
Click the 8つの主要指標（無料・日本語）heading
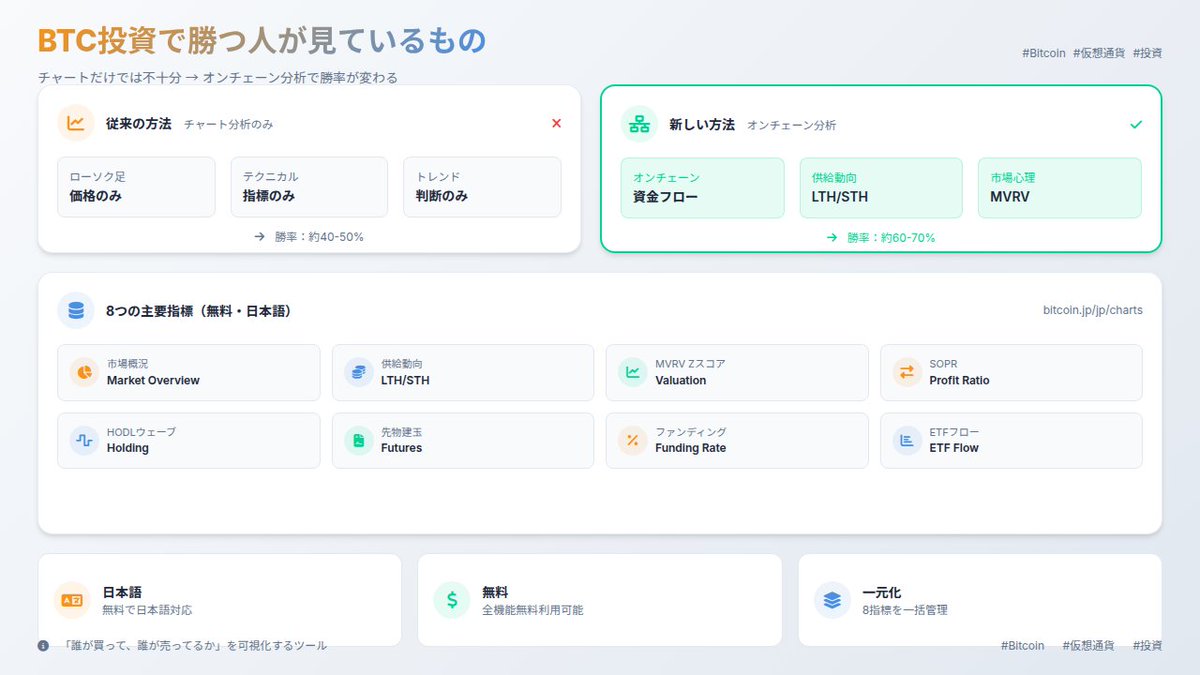[x=199, y=311]
